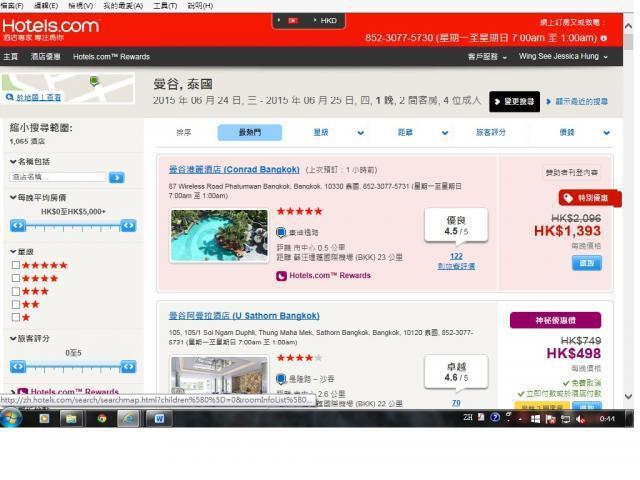
Task: Click the metro station icon for Conrad Bangkok
Action: [x=281, y=232]
